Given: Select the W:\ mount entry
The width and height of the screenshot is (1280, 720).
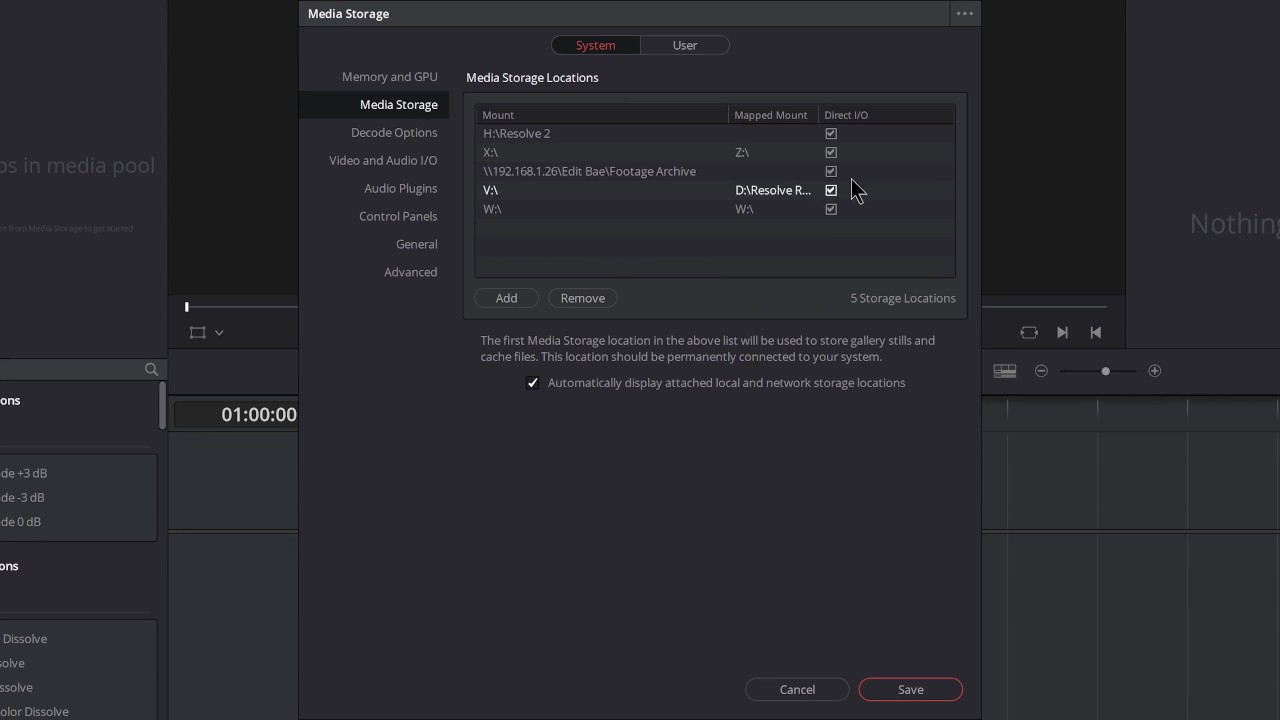Looking at the screenshot, I should tap(715, 210).
